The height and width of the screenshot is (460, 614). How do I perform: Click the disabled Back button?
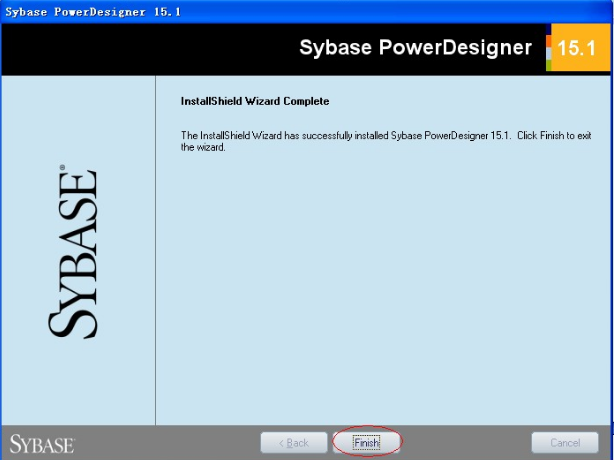pos(294,443)
